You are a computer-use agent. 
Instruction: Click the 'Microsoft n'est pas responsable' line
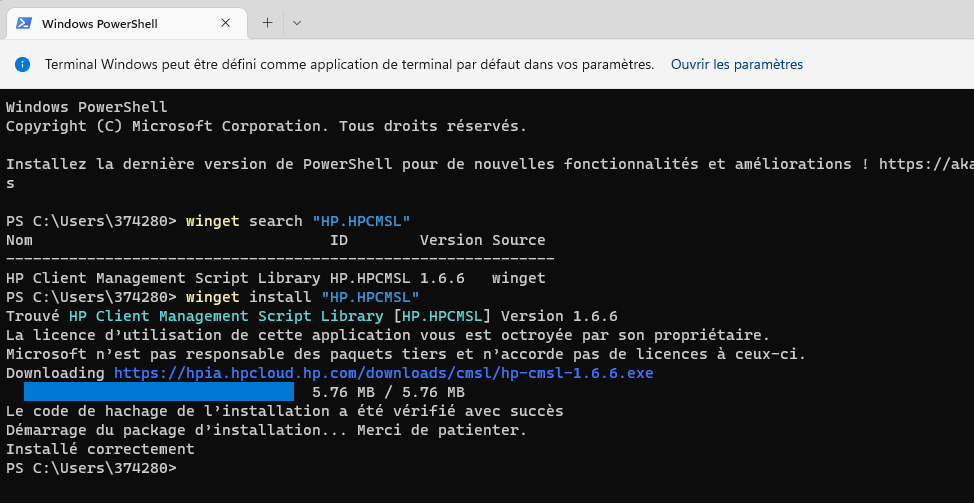pos(406,354)
